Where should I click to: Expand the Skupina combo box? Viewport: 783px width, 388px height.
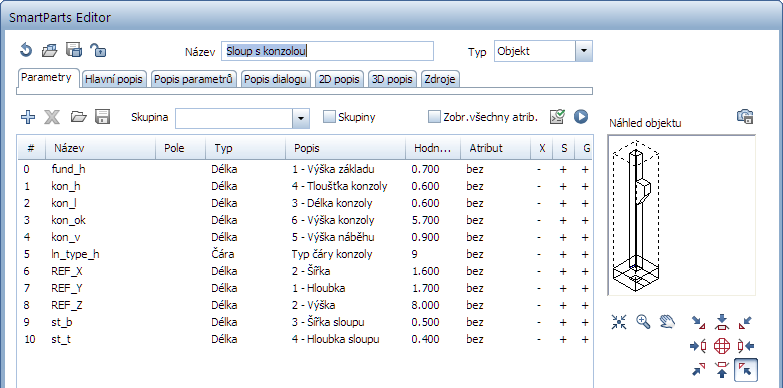300,118
